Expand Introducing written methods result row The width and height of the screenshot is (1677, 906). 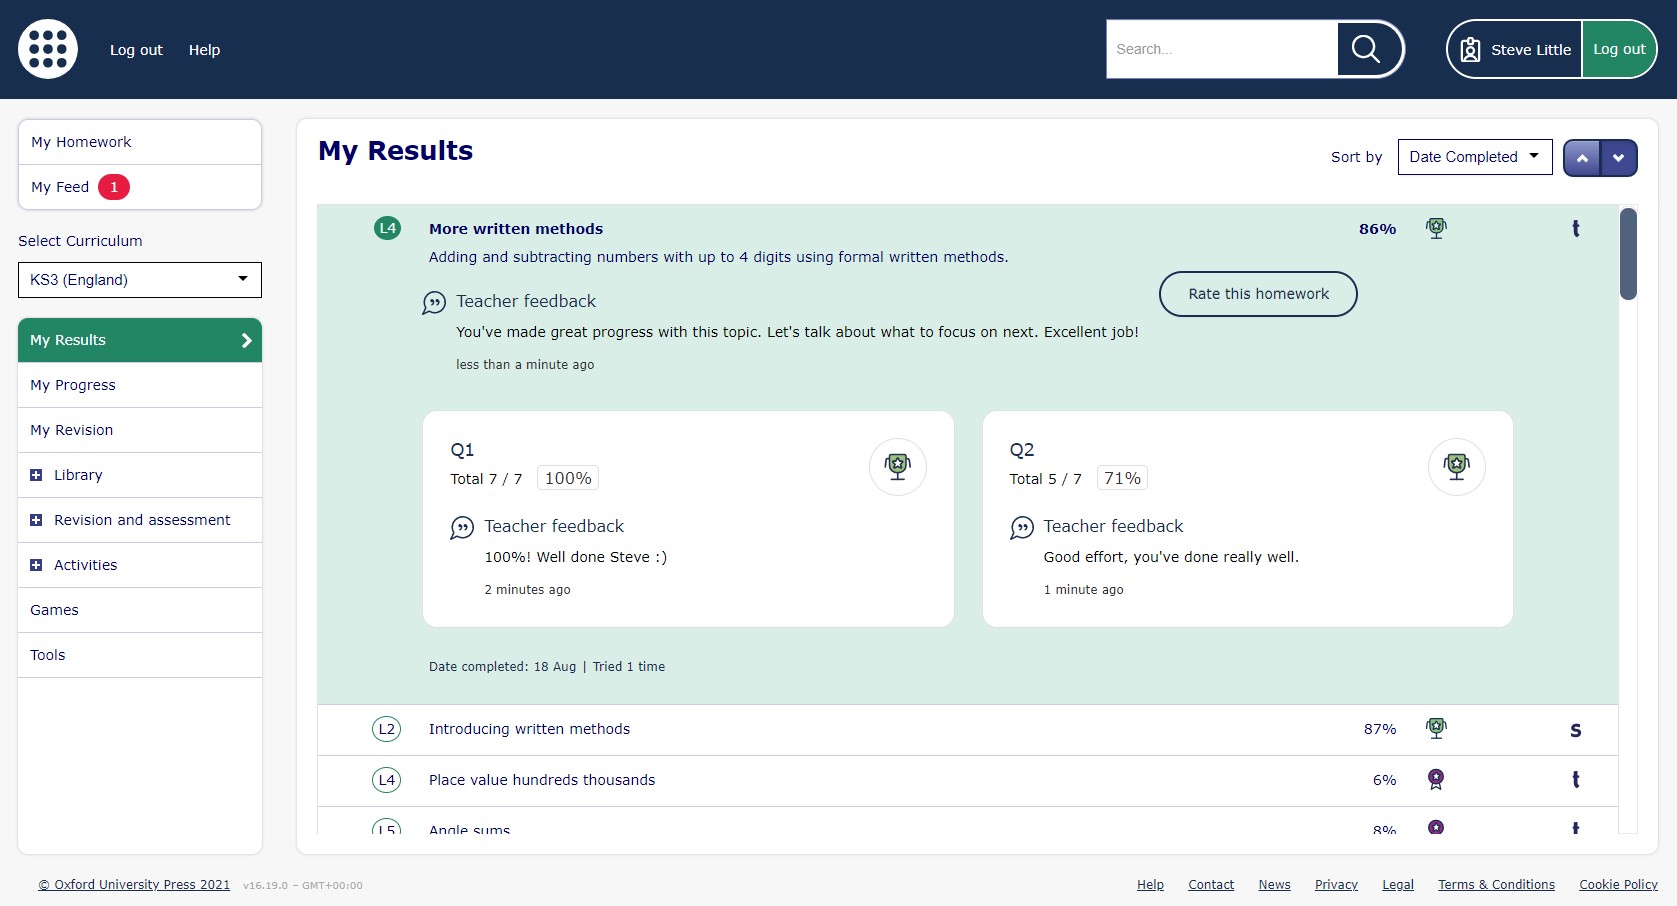(967, 730)
